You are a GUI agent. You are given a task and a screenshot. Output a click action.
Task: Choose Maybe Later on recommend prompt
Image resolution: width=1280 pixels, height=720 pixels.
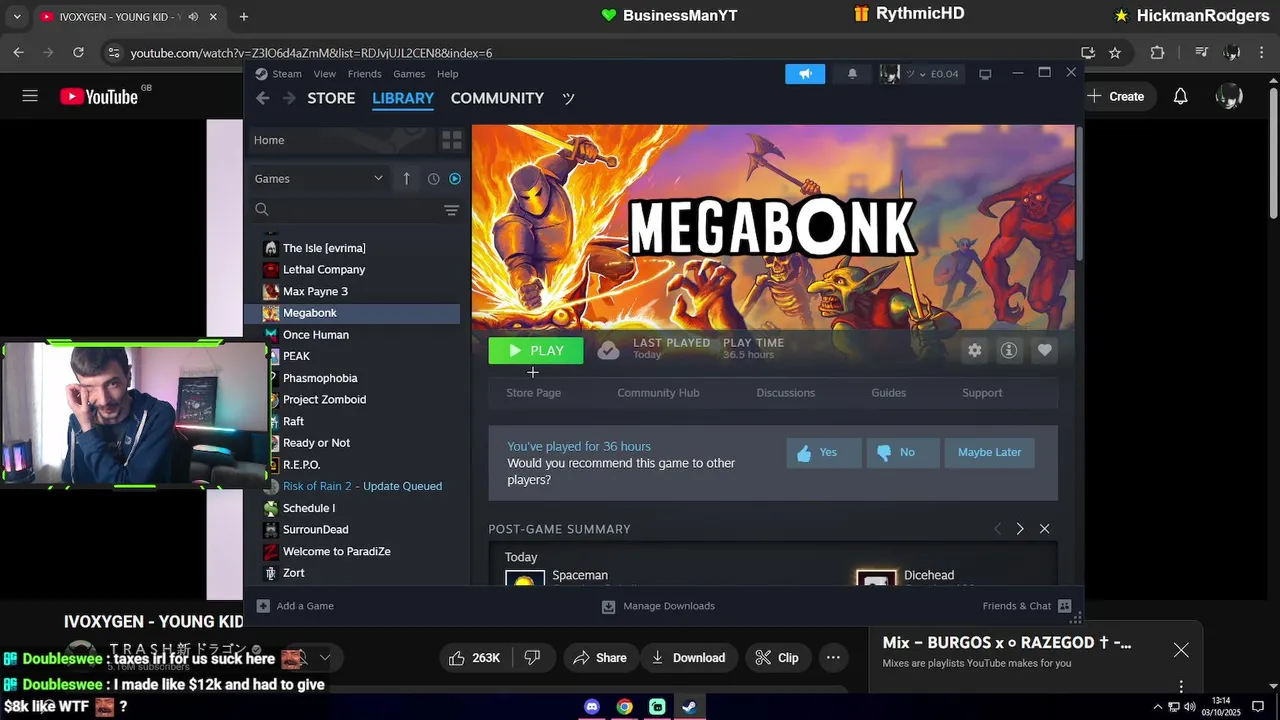[x=989, y=453]
